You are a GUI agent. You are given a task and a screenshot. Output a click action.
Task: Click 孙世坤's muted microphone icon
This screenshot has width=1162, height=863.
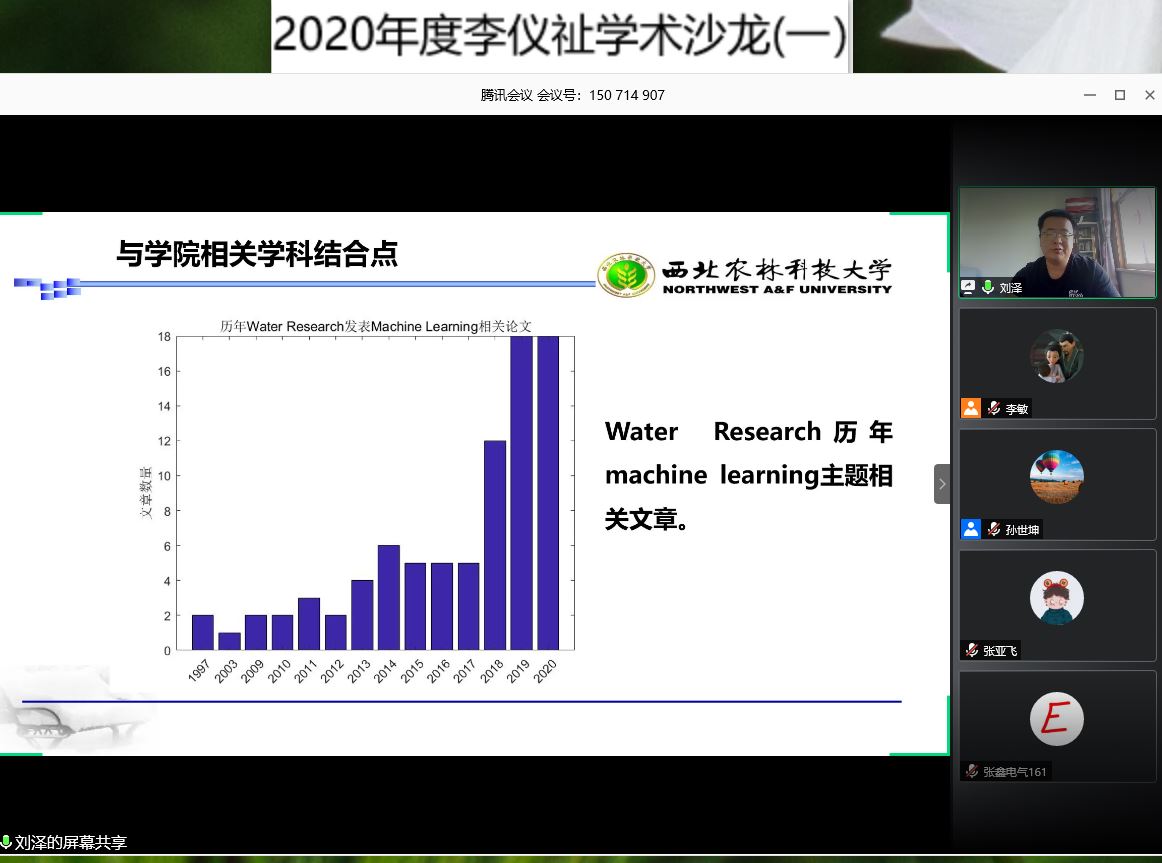pos(993,529)
